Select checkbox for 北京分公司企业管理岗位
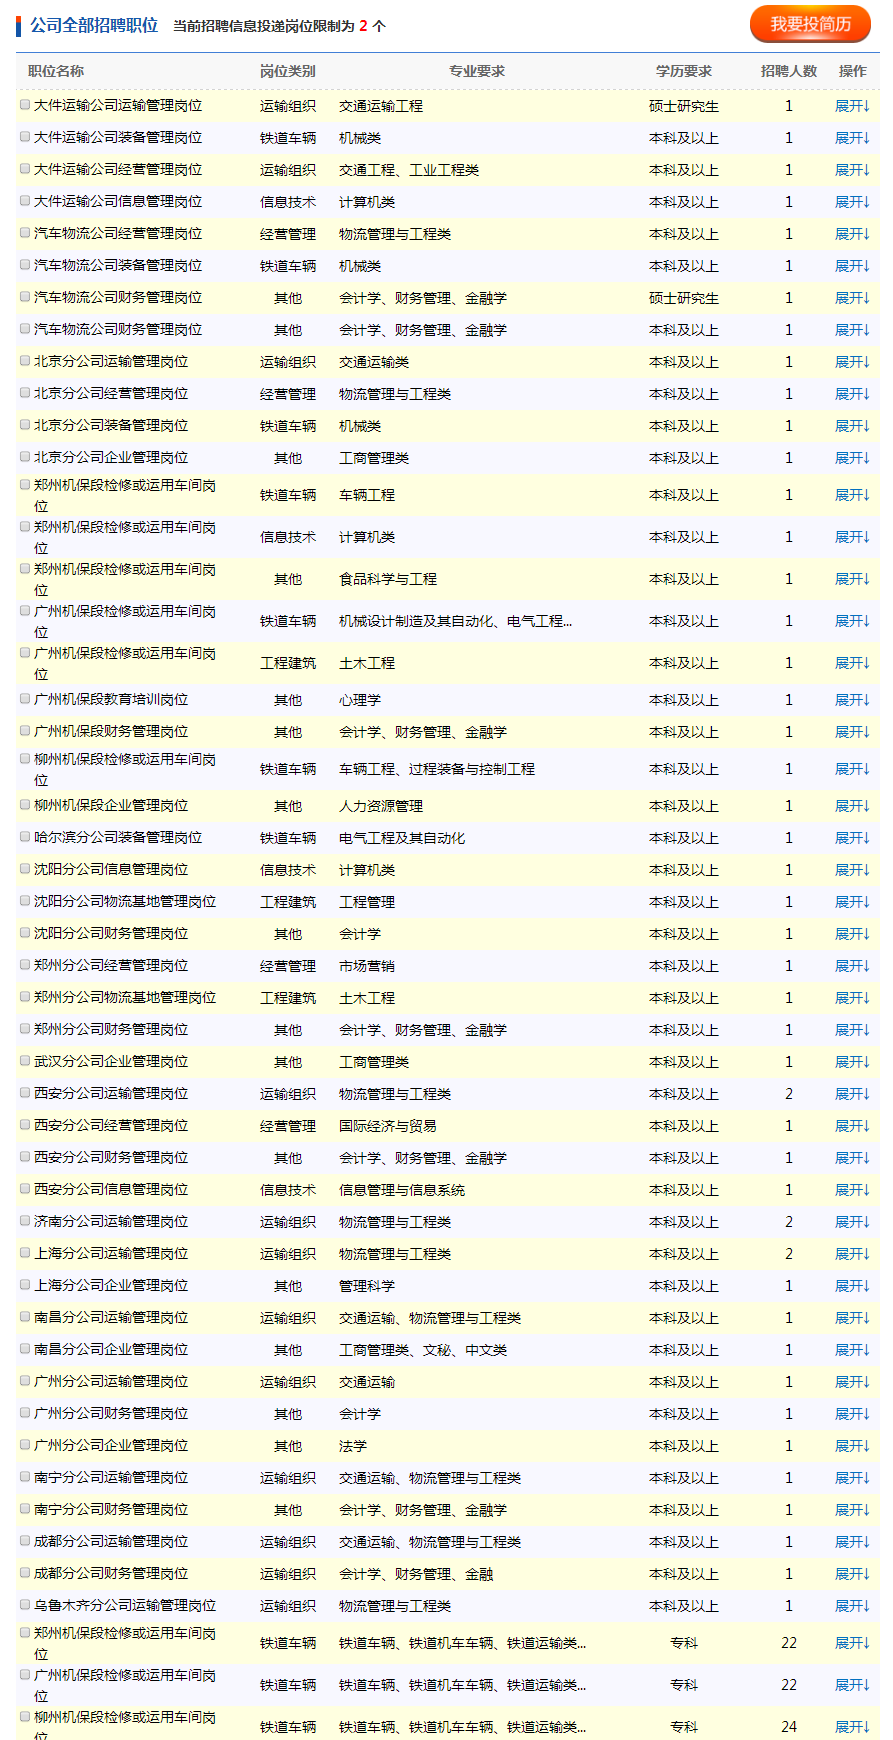This screenshot has height=1740, width=893. pos(25,457)
